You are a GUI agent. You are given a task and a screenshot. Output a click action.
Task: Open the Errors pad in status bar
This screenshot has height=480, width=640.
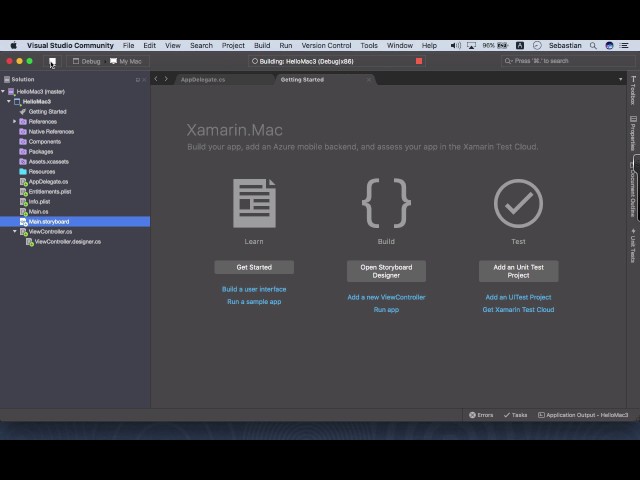(481, 415)
